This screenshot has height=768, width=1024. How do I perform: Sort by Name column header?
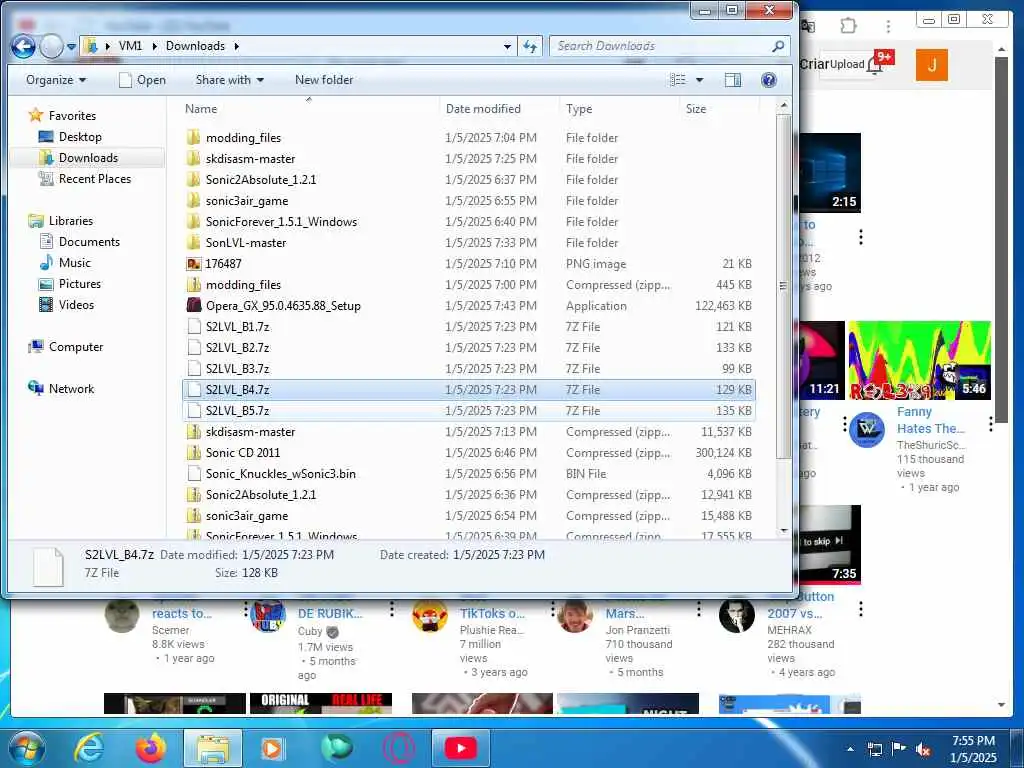pos(200,109)
